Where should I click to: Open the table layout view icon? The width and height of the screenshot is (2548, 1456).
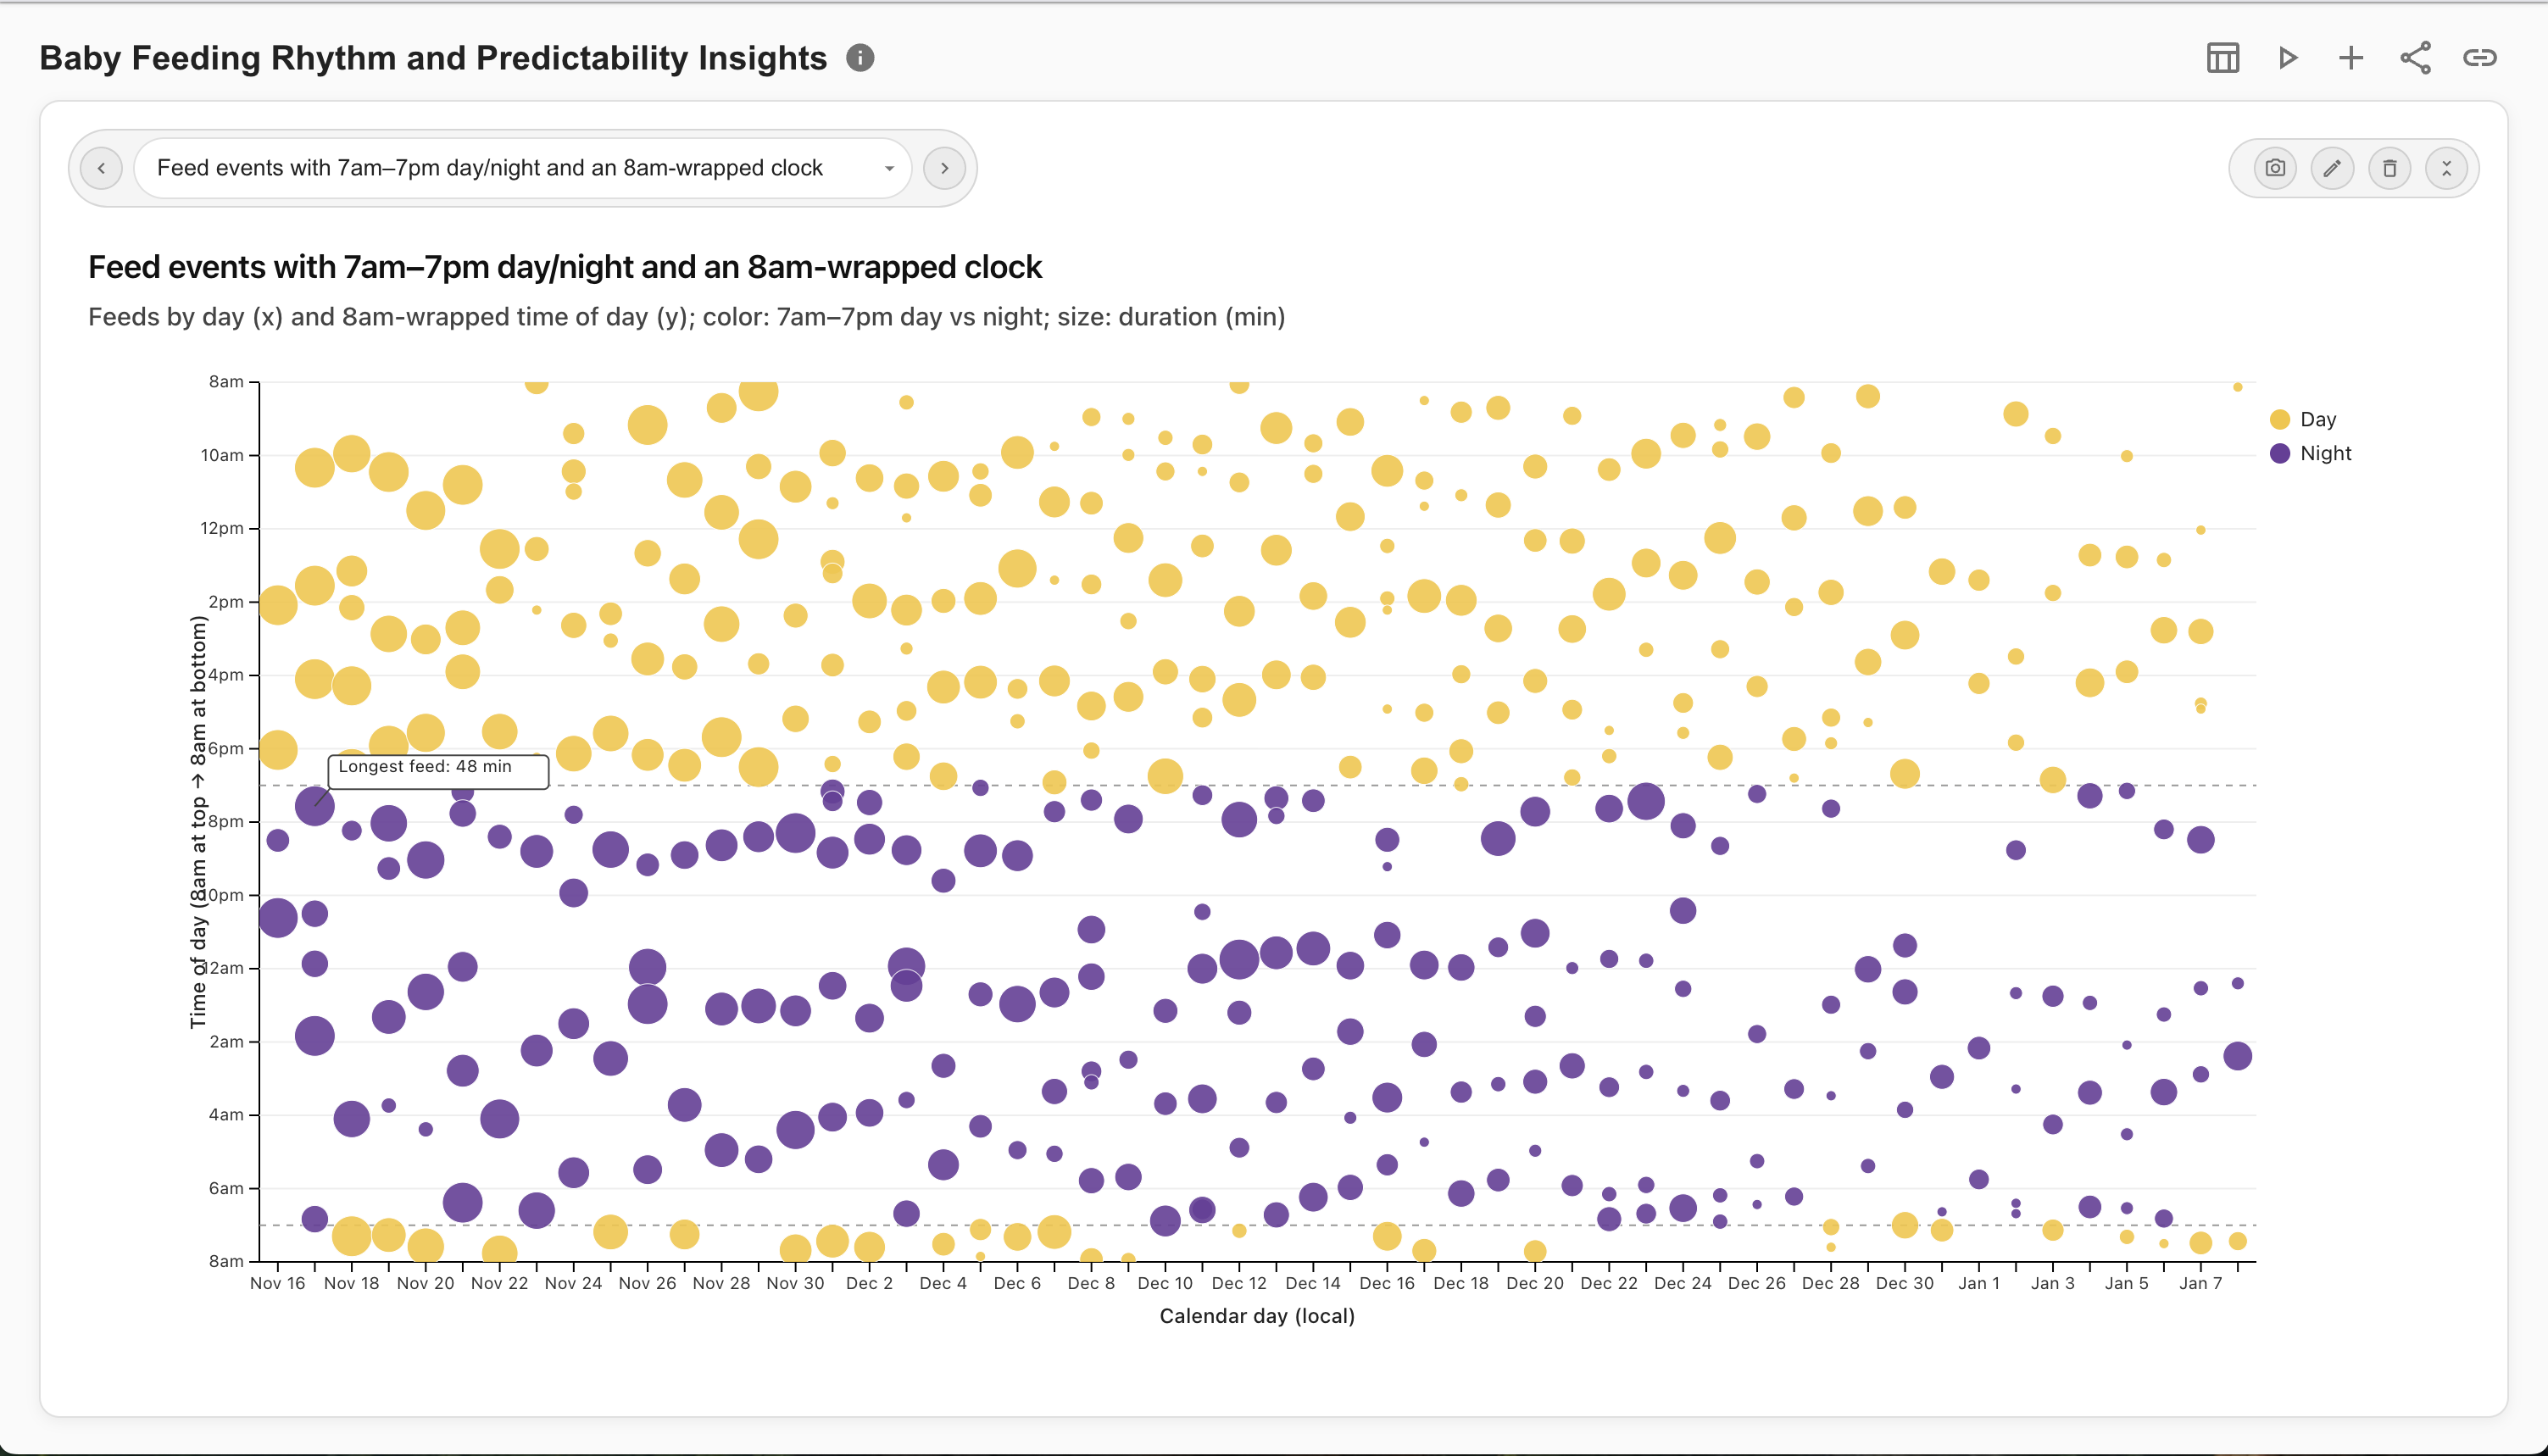pyautogui.click(x=2222, y=58)
